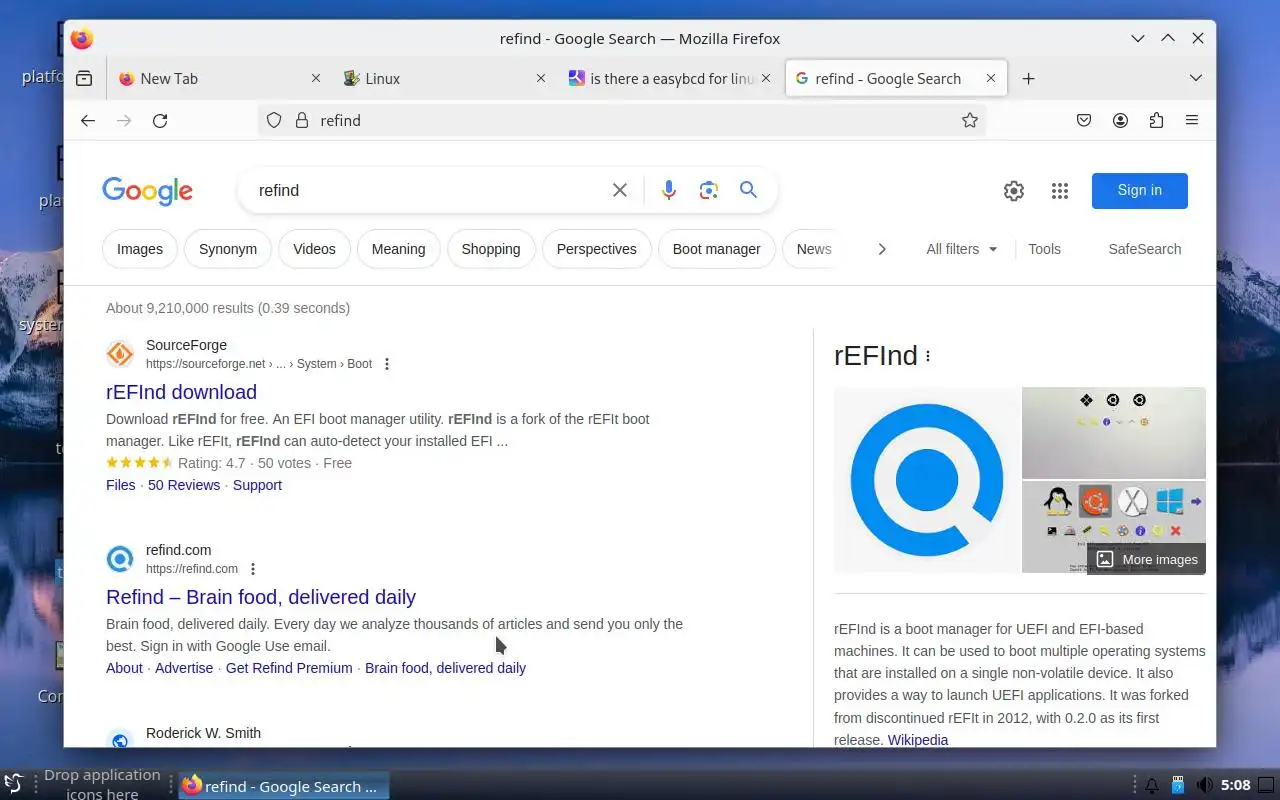Select the Videos filter chip

click(314, 249)
